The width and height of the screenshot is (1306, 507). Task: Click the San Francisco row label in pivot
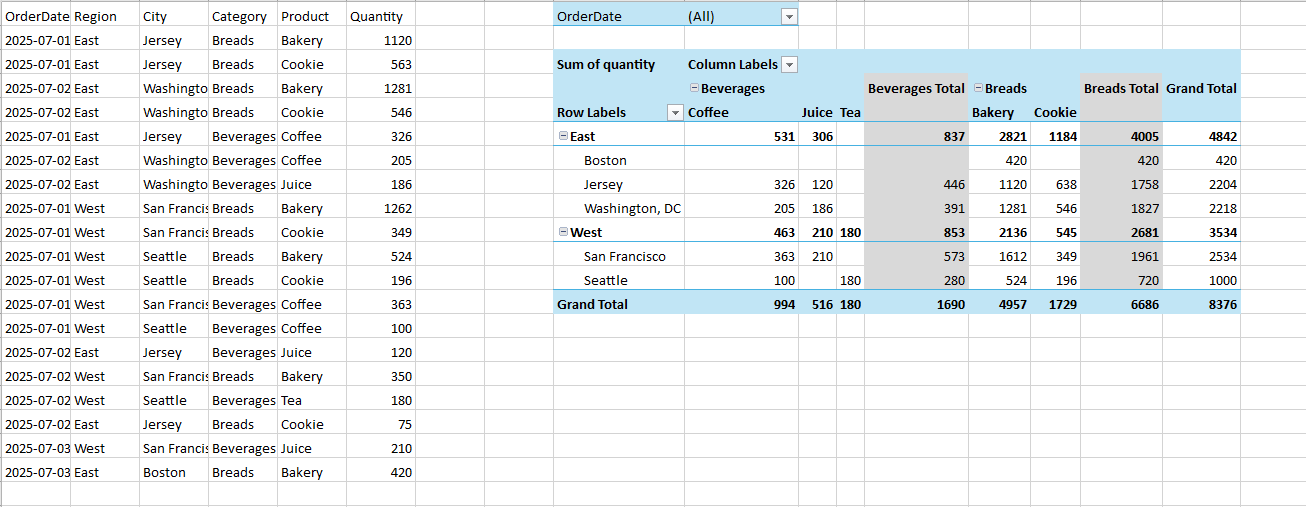[624, 257]
